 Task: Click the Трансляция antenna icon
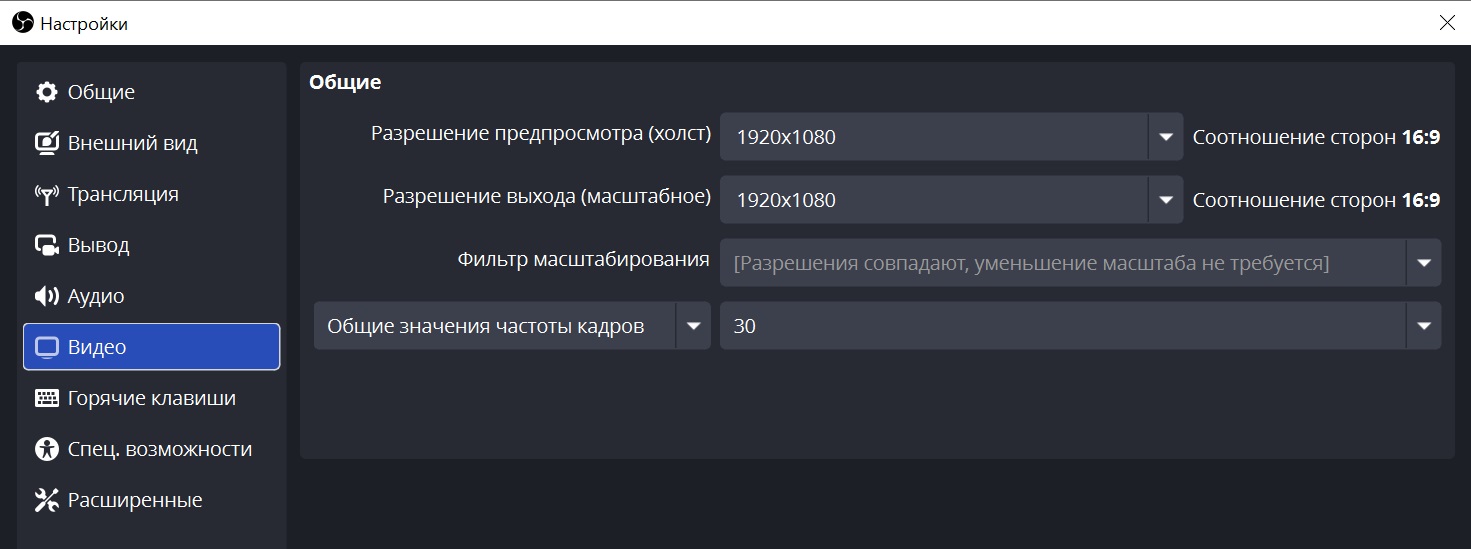[x=46, y=194]
